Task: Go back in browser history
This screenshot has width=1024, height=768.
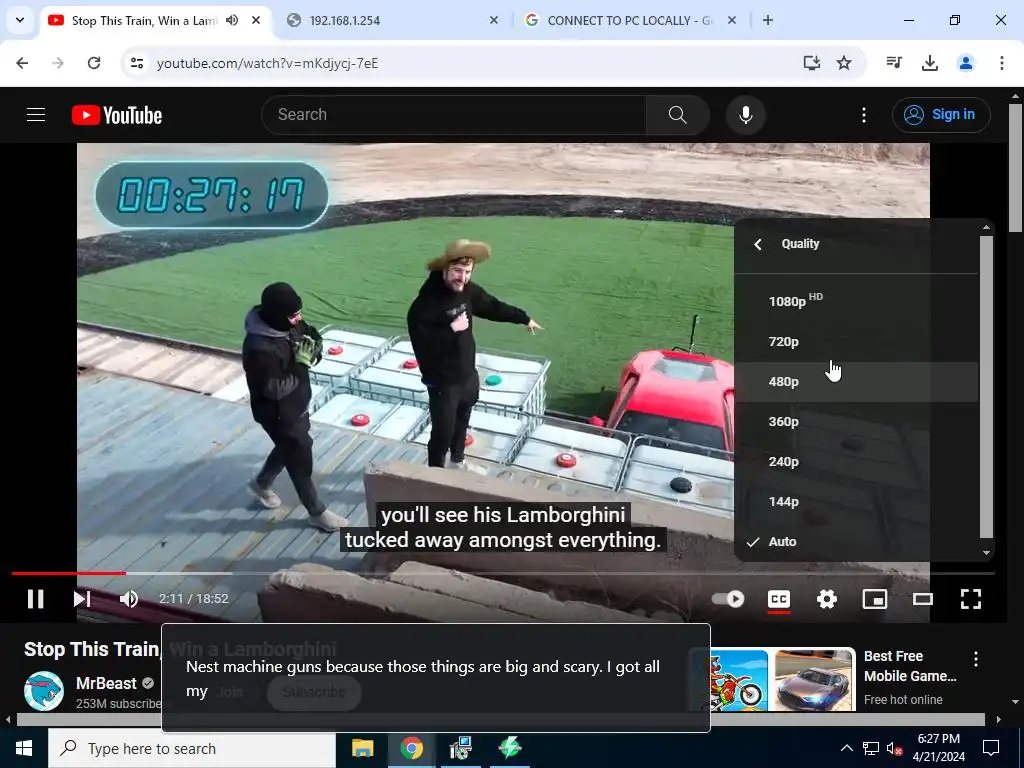Action: tap(22, 63)
